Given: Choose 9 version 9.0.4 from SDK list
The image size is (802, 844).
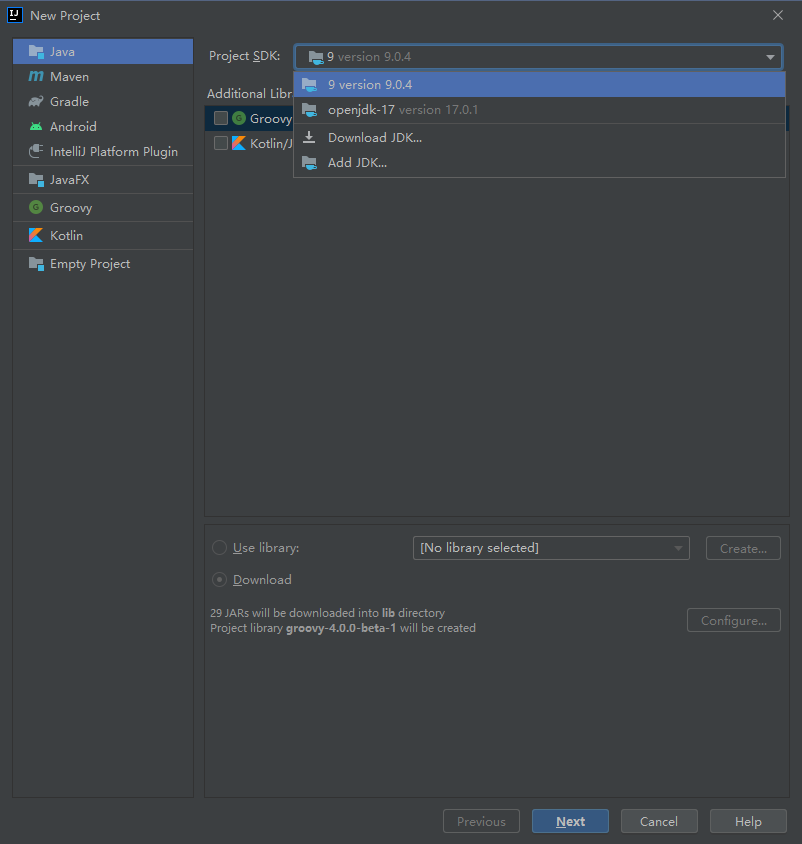Looking at the screenshot, I should pos(539,85).
